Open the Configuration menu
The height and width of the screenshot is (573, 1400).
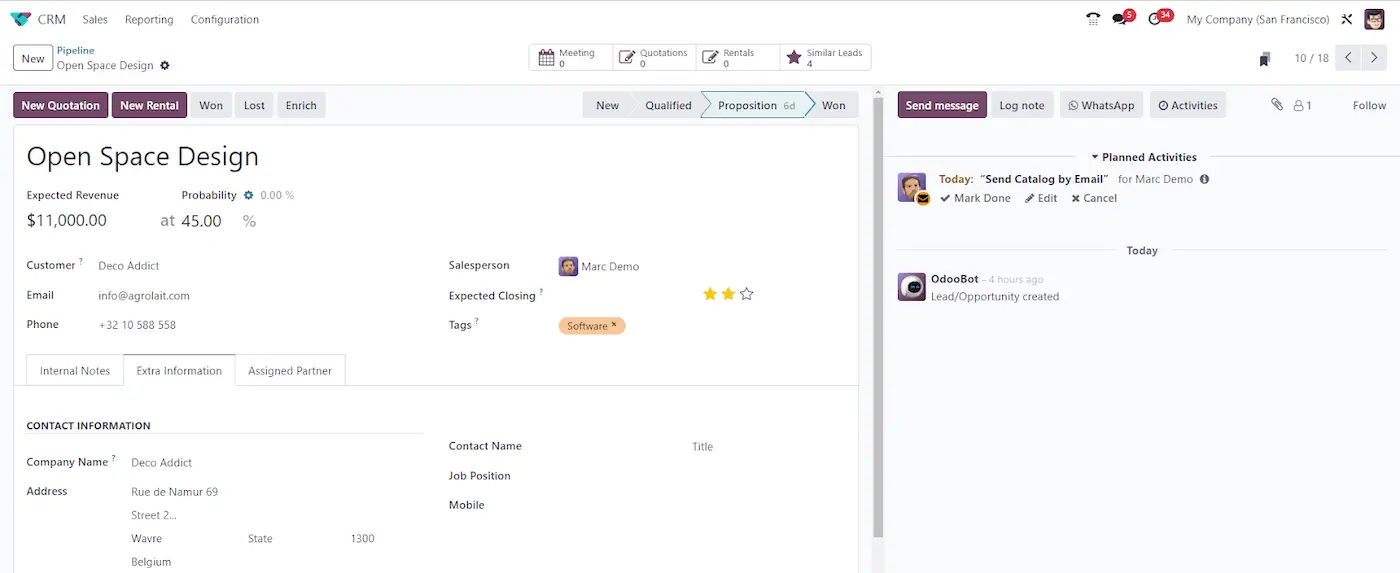[x=224, y=19]
